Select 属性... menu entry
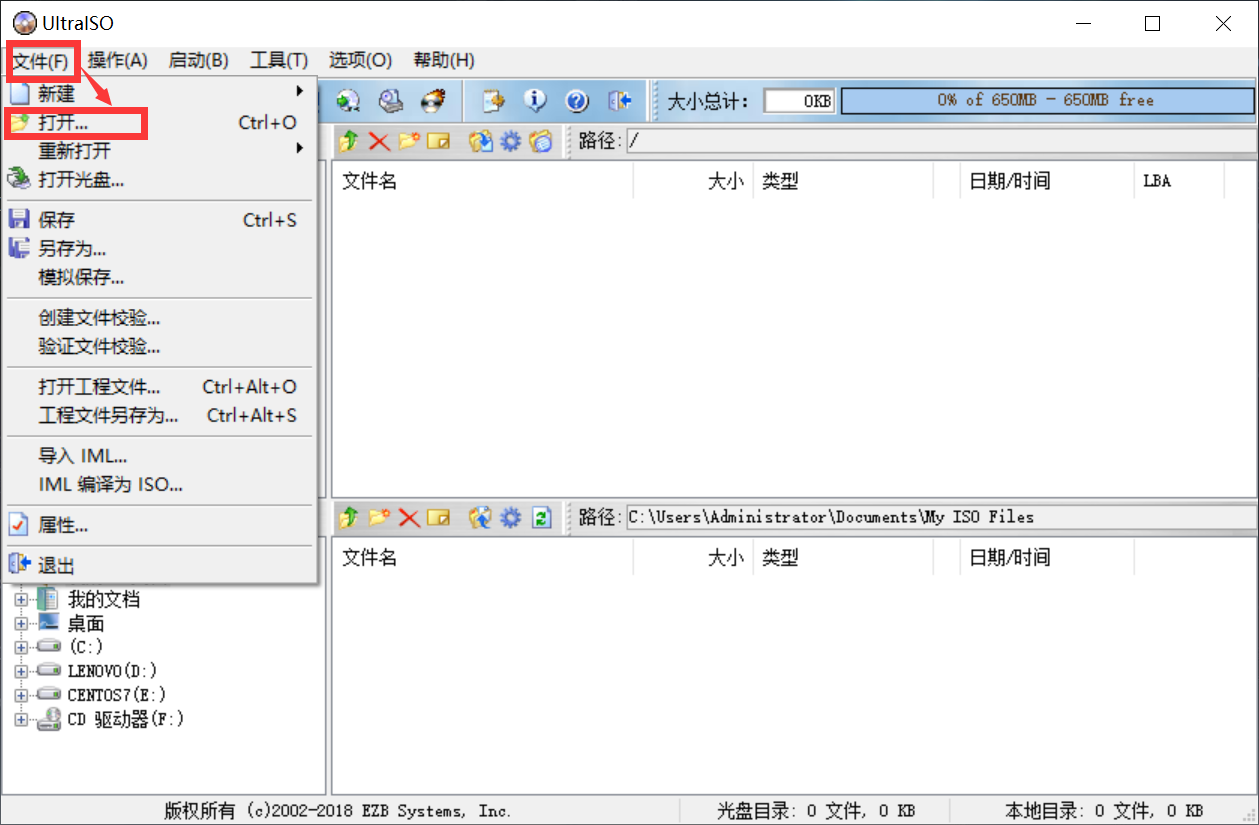 coord(160,525)
